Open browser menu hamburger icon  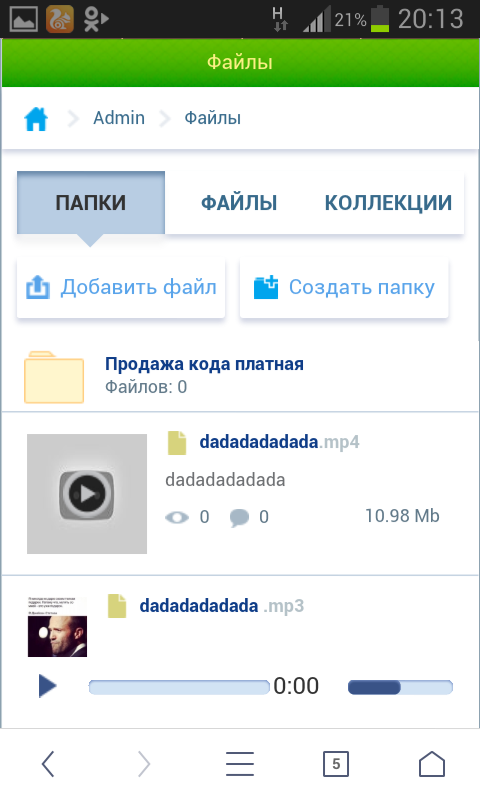240,764
